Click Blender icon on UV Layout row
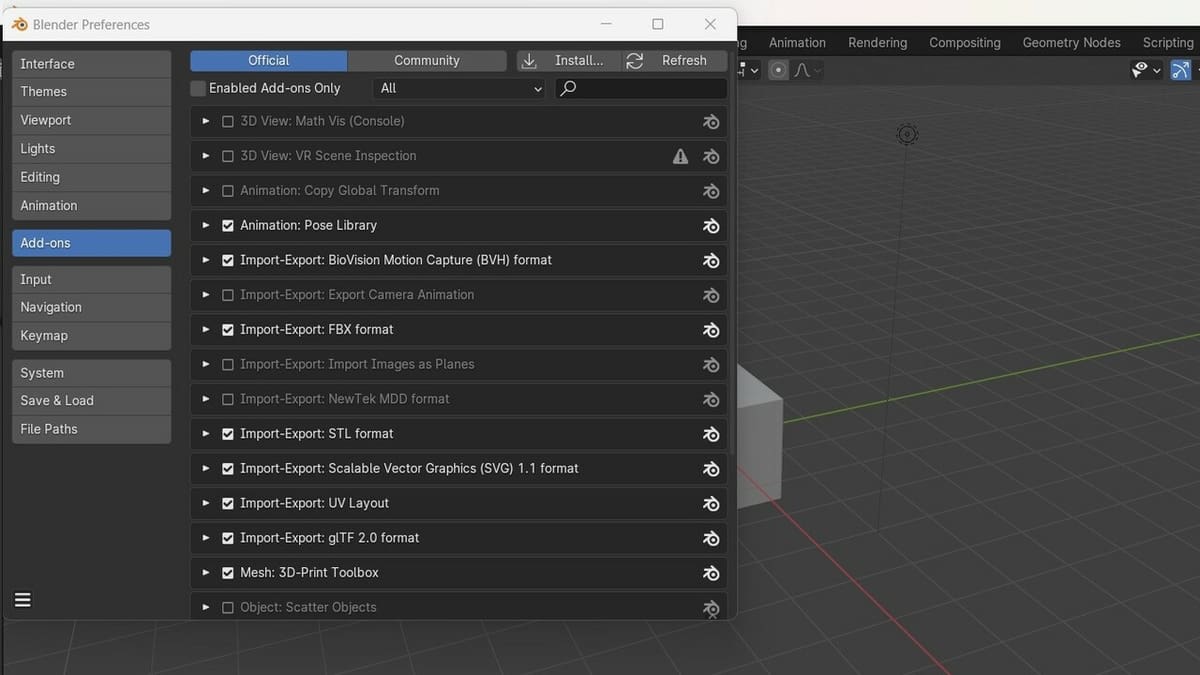Viewport: 1200px width, 675px height. point(711,503)
